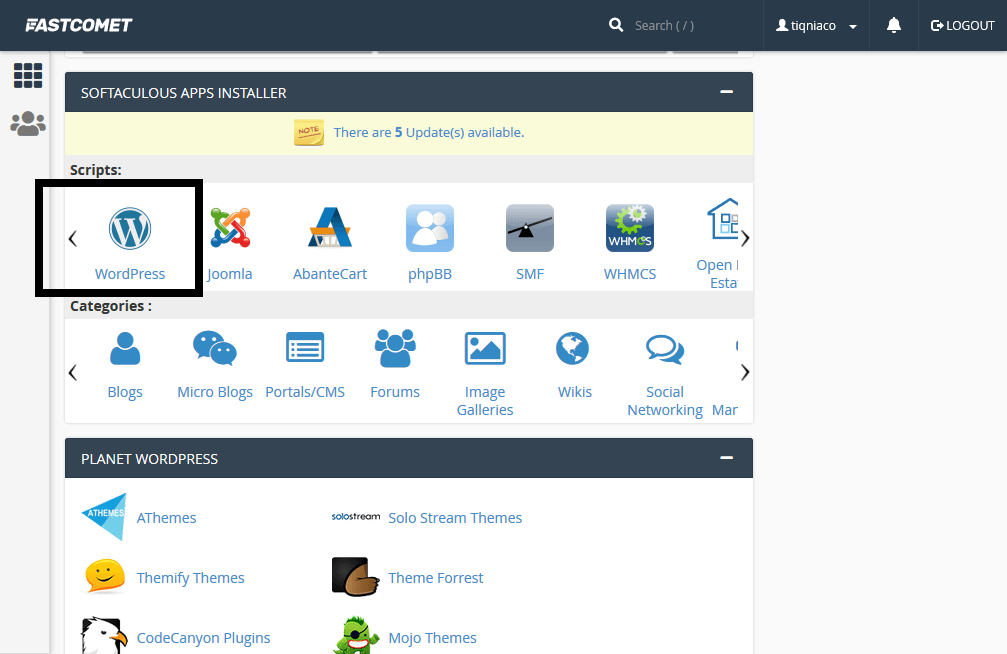Open the Blogs category icon
Viewport: 1007px width, 654px height.
(125, 350)
